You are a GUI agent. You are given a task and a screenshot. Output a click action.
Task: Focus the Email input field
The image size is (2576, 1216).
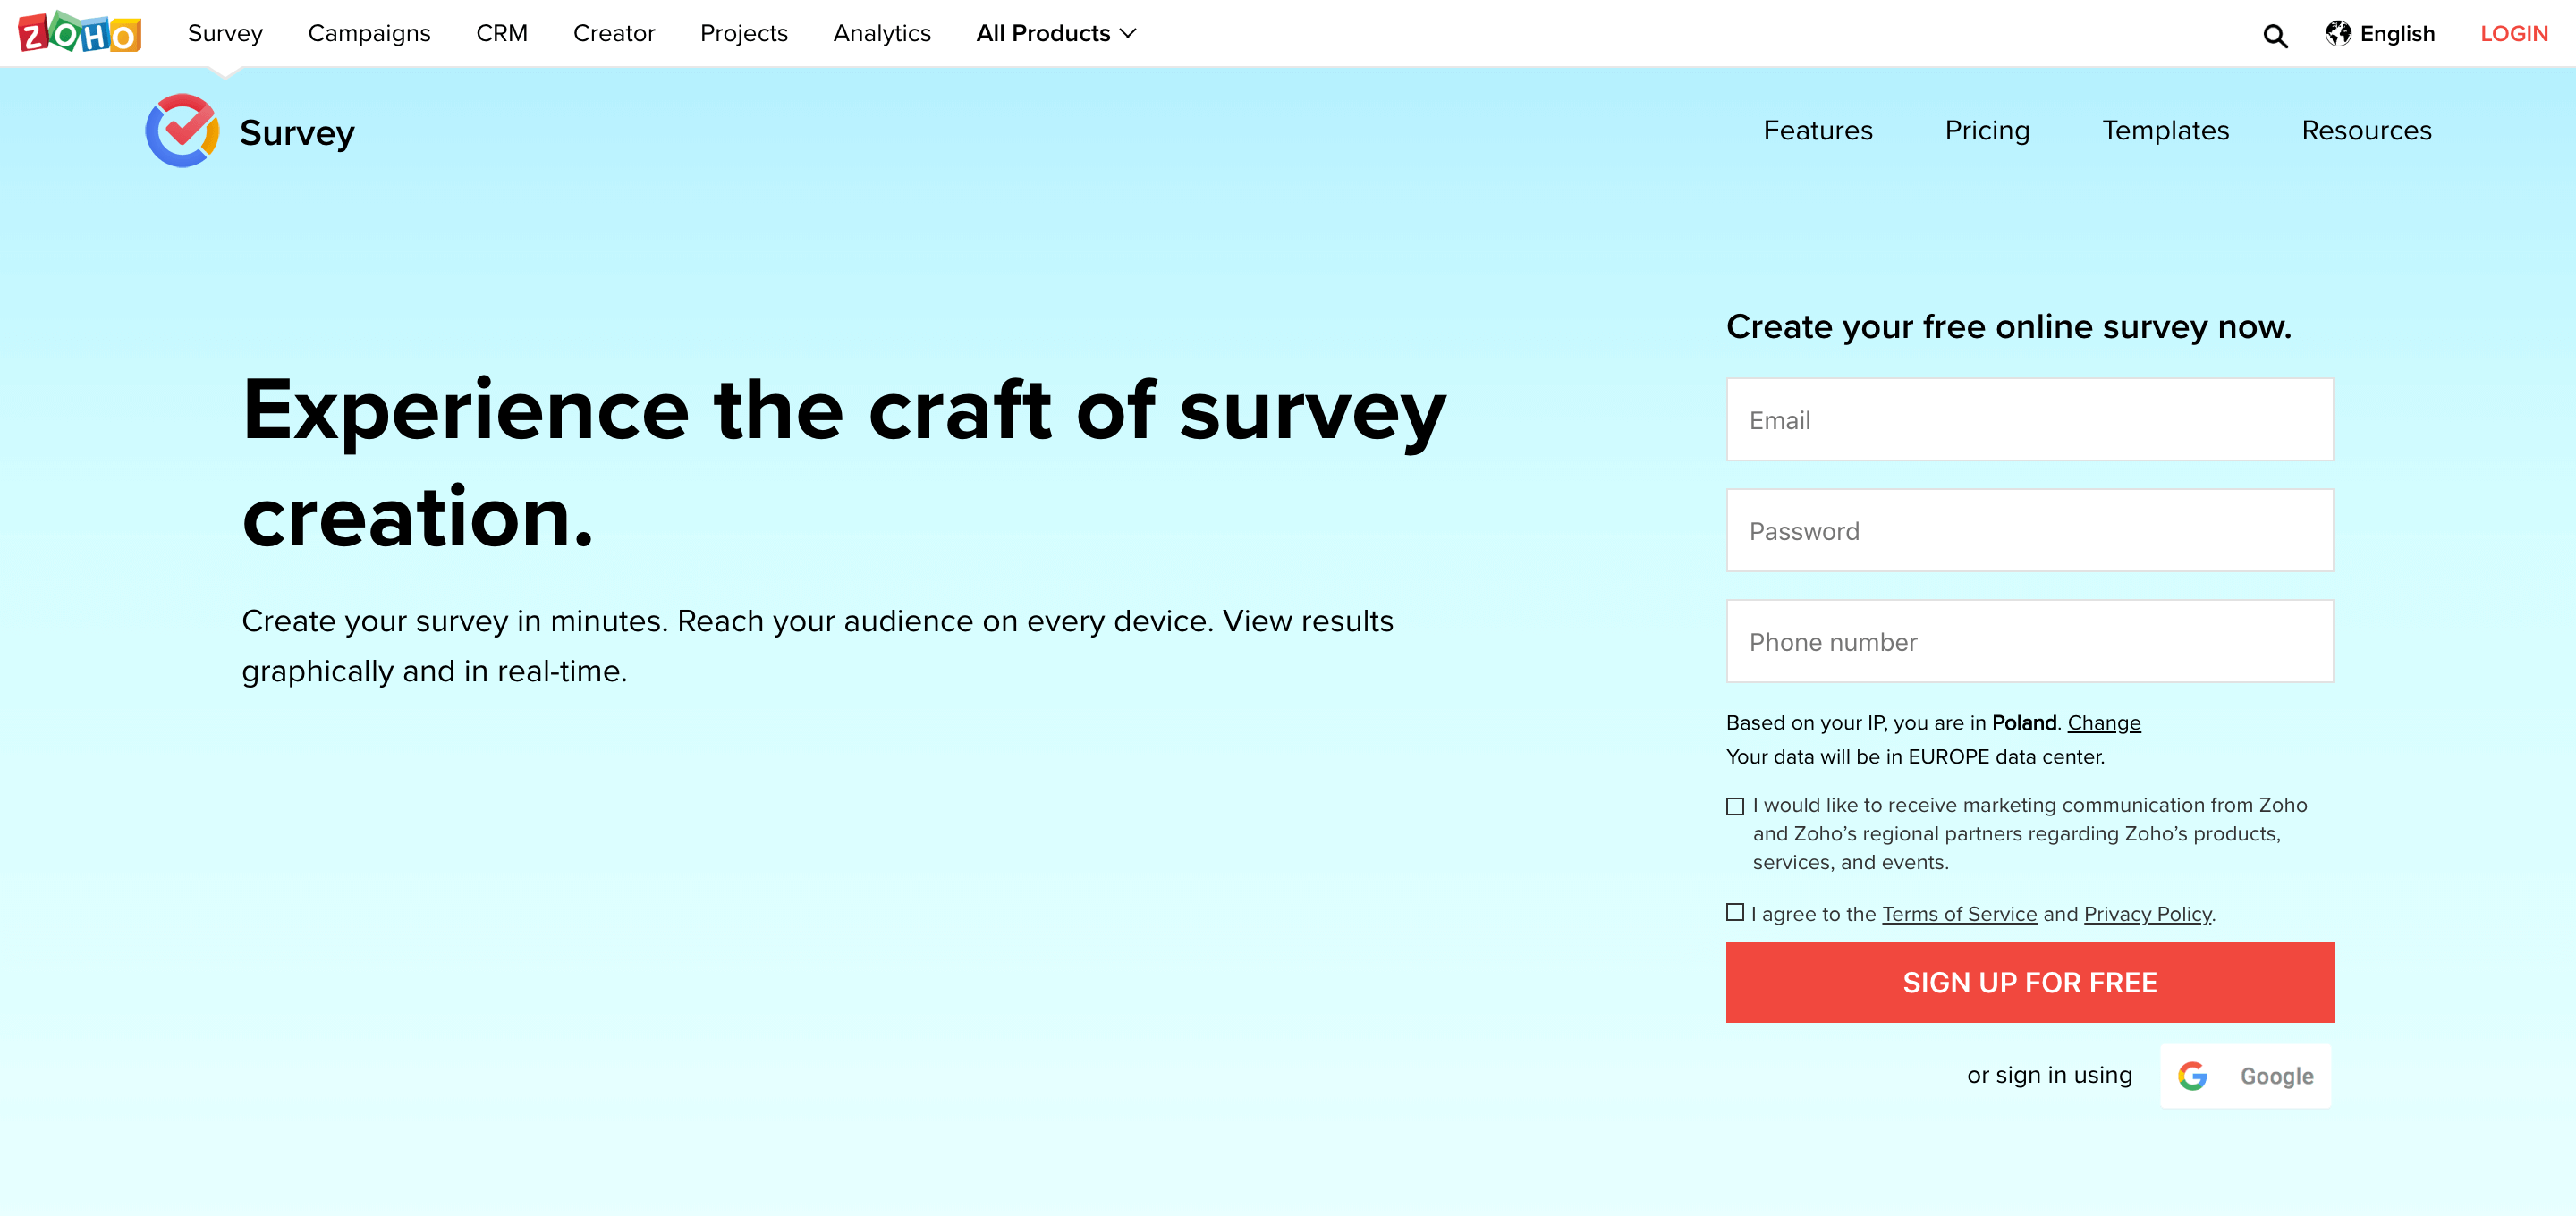pyautogui.click(x=2029, y=420)
